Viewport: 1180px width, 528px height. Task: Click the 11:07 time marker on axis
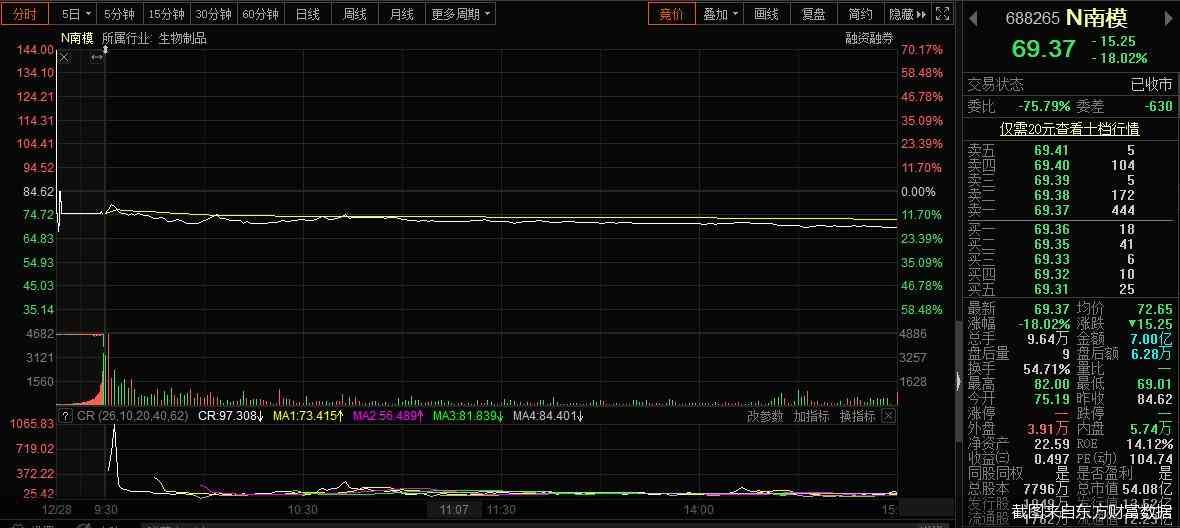[x=454, y=509]
